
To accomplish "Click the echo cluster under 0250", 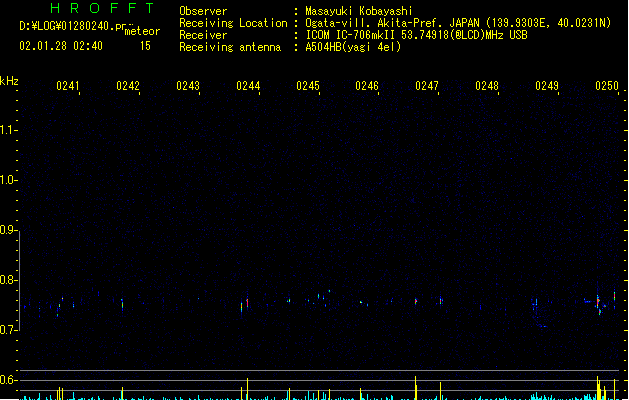I will [599, 304].
